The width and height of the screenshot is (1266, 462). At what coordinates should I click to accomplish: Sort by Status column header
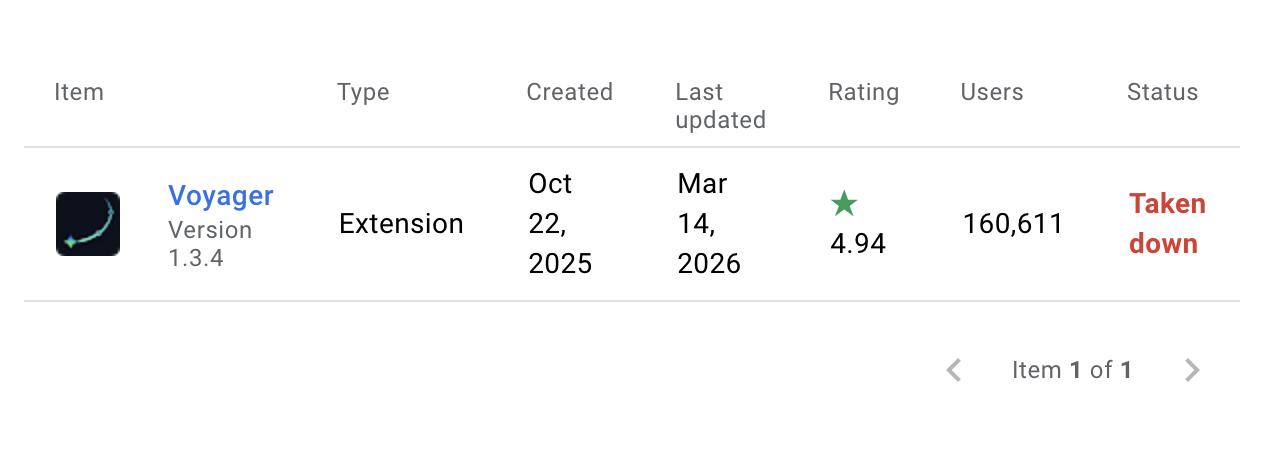point(1162,92)
